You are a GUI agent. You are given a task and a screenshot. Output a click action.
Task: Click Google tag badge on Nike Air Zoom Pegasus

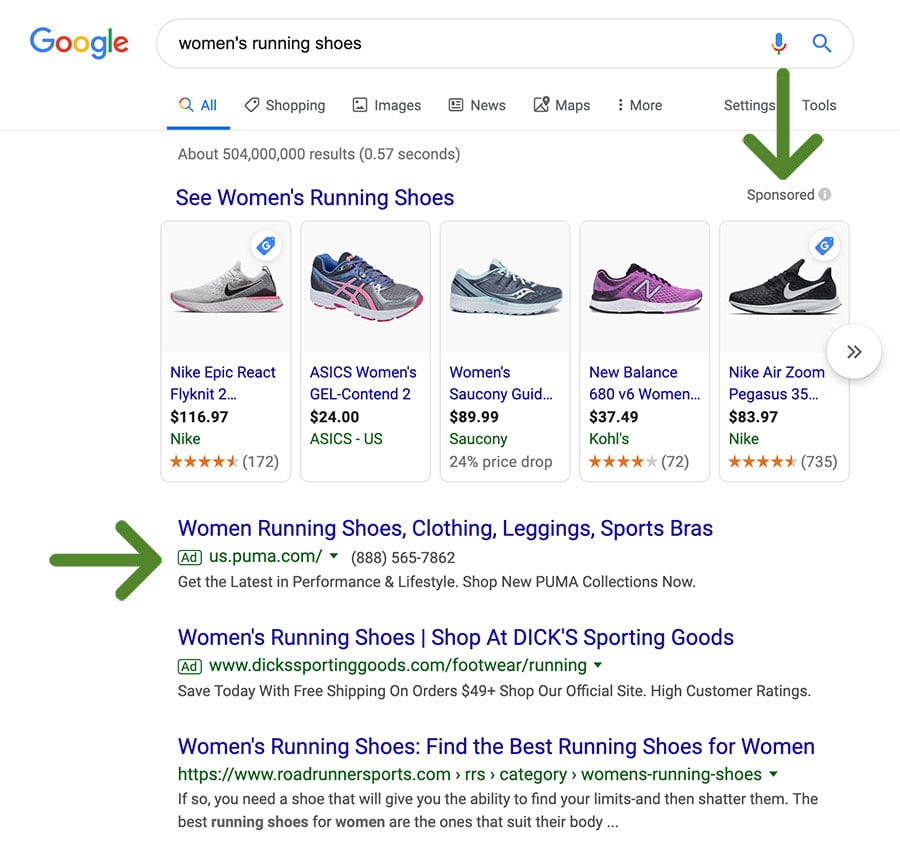coord(824,246)
